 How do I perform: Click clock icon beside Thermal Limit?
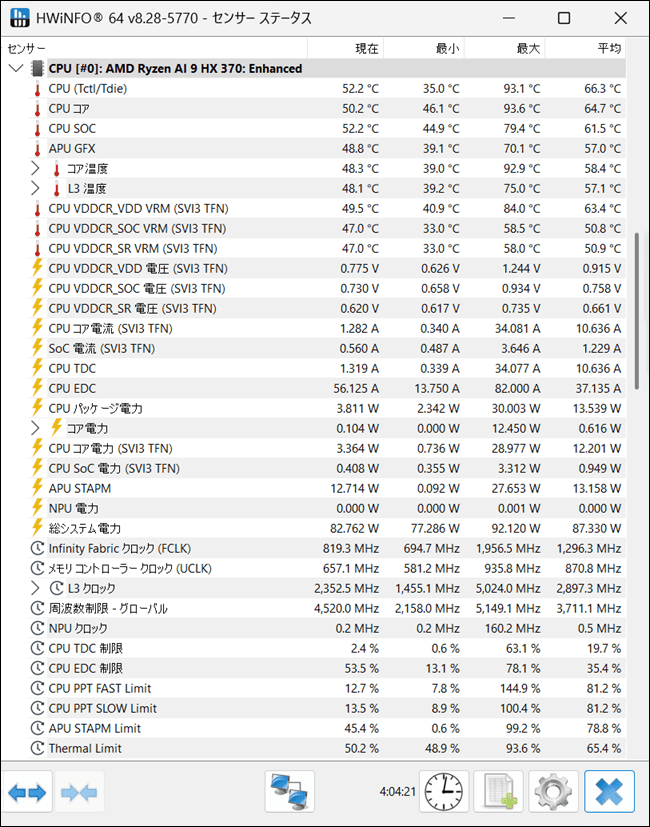(37, 748)
